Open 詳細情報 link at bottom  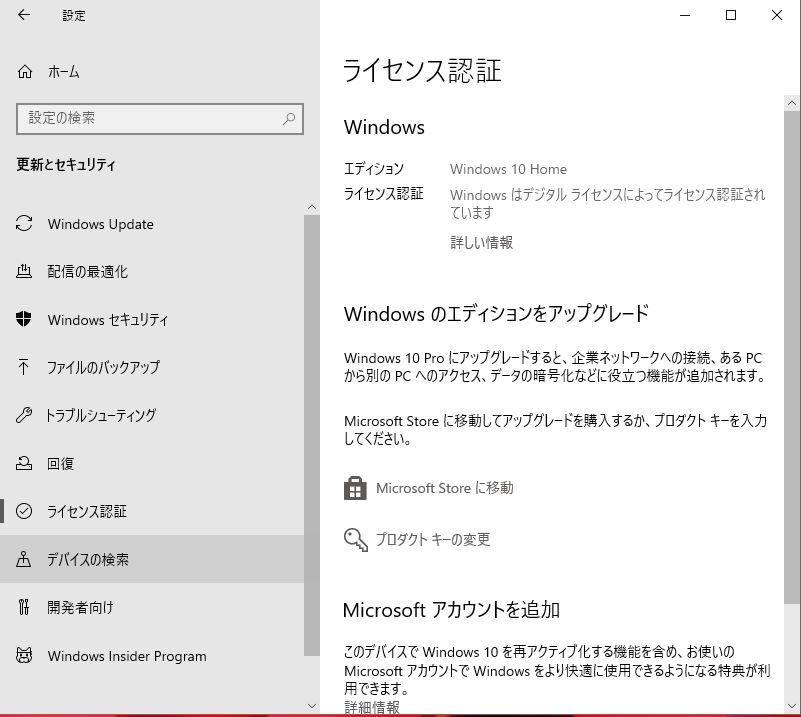pyautogui.click(x=372, y=707)
